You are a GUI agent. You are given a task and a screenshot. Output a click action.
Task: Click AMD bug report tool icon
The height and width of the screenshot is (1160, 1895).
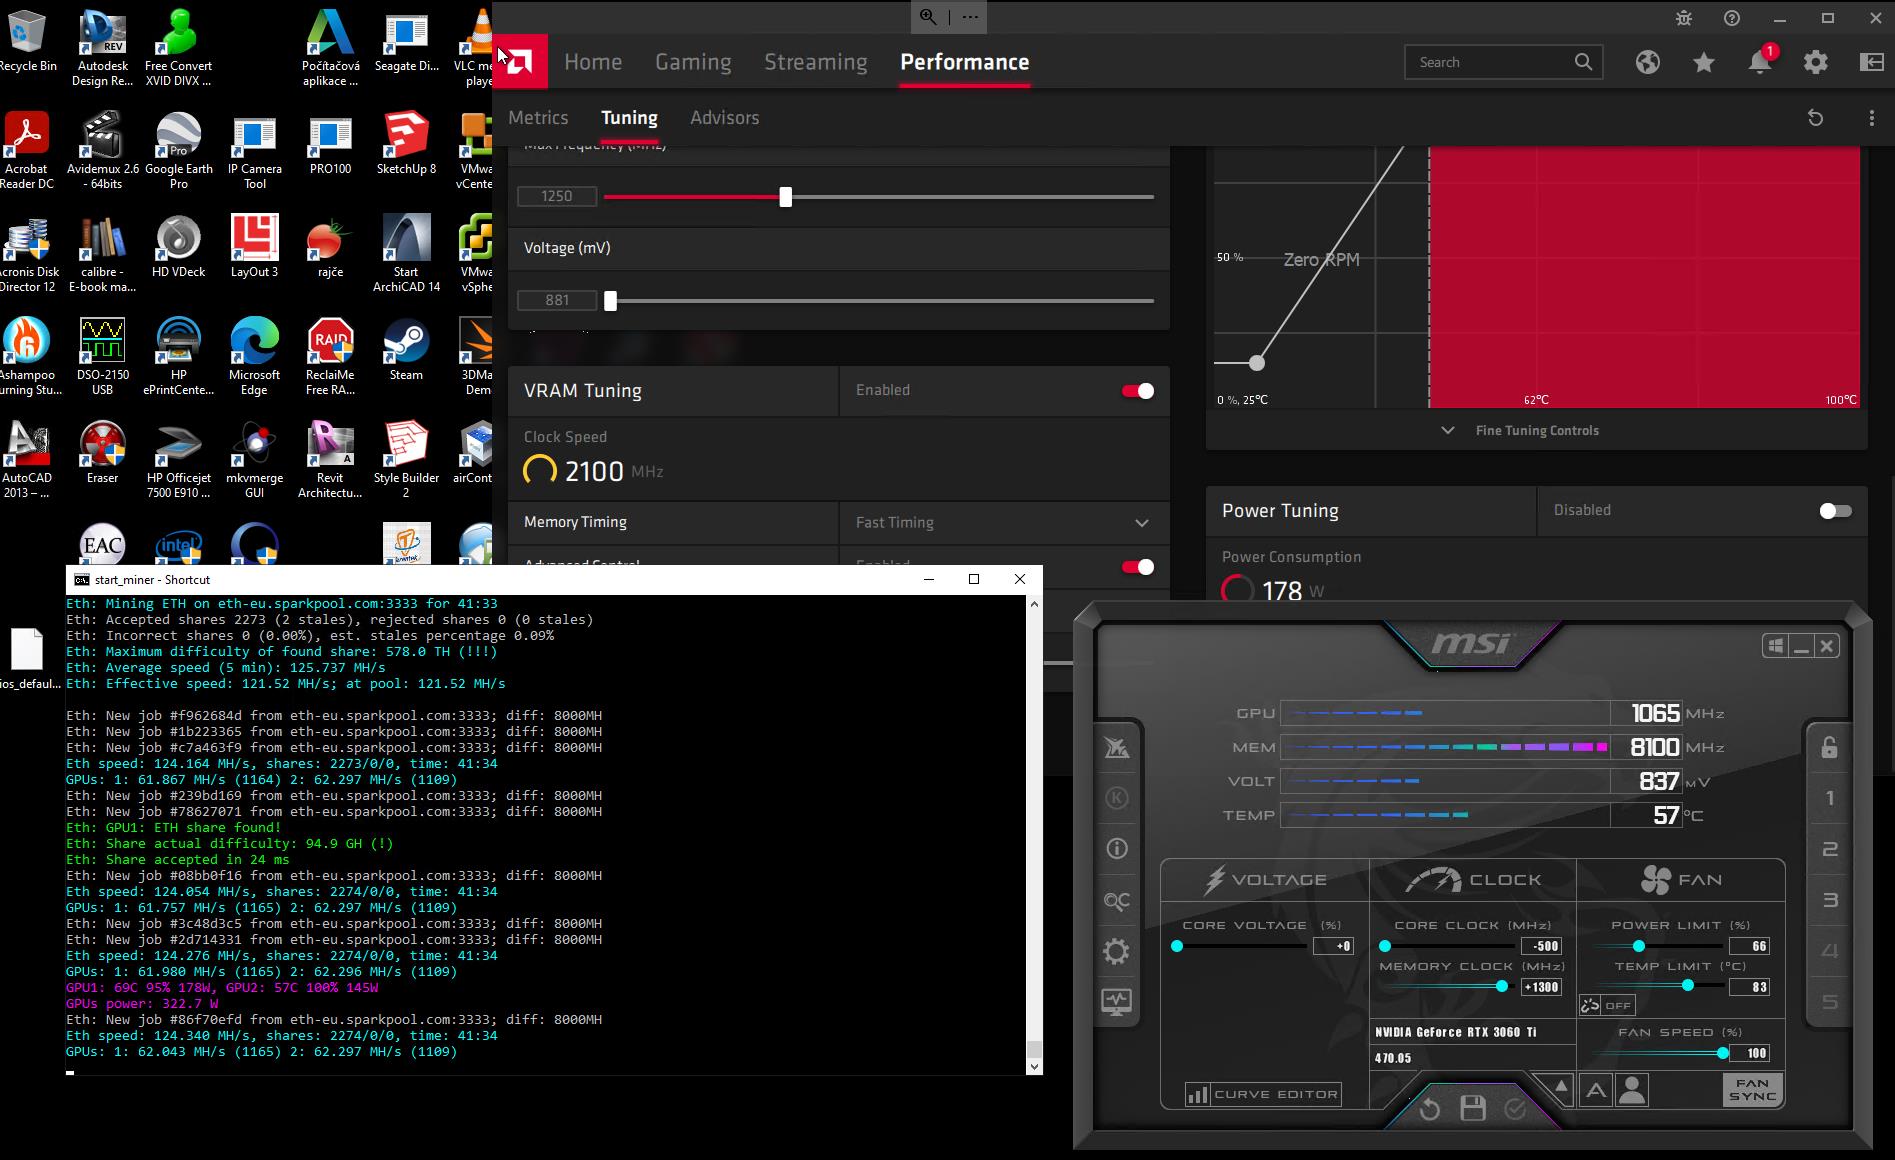click(1685, 18)
